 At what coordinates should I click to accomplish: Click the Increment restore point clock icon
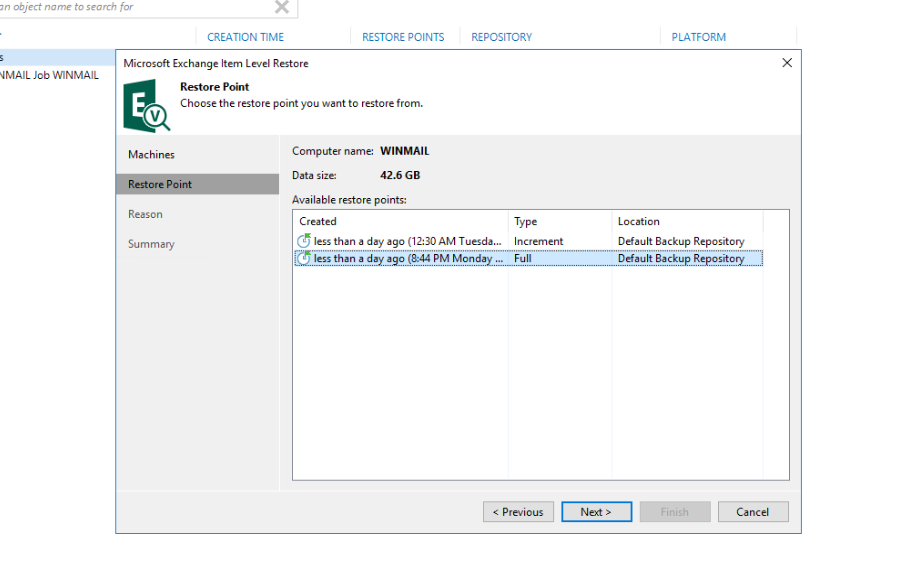[x=304, y=241]
